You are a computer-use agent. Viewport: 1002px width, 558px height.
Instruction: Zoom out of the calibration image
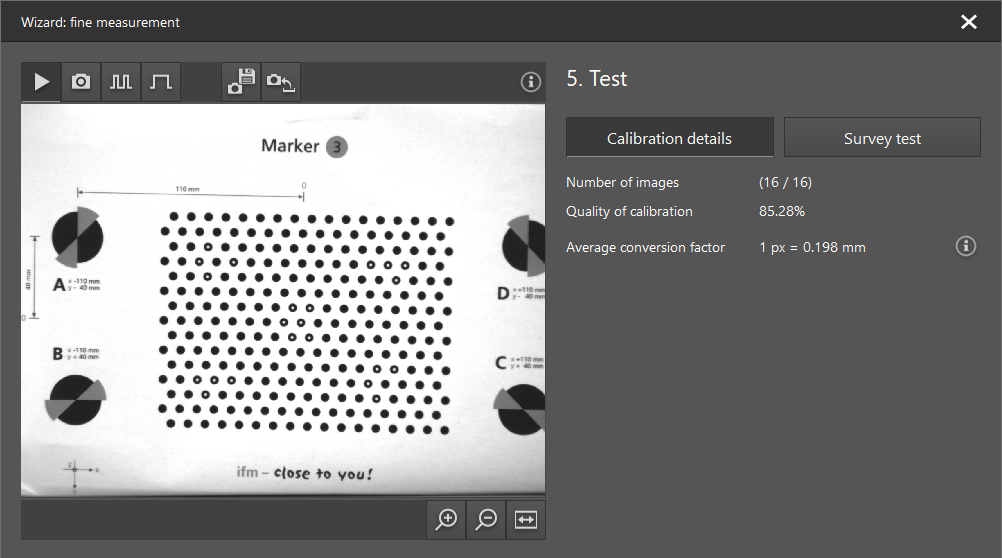click(x=487, y=519)
